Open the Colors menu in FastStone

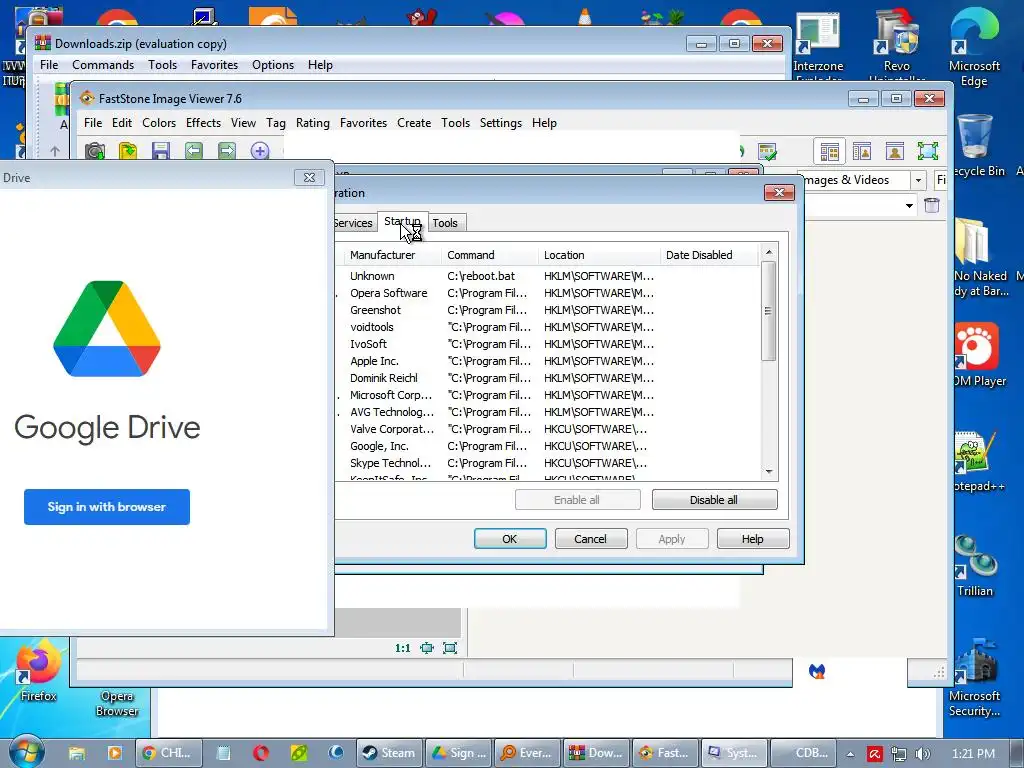[159, 123]
